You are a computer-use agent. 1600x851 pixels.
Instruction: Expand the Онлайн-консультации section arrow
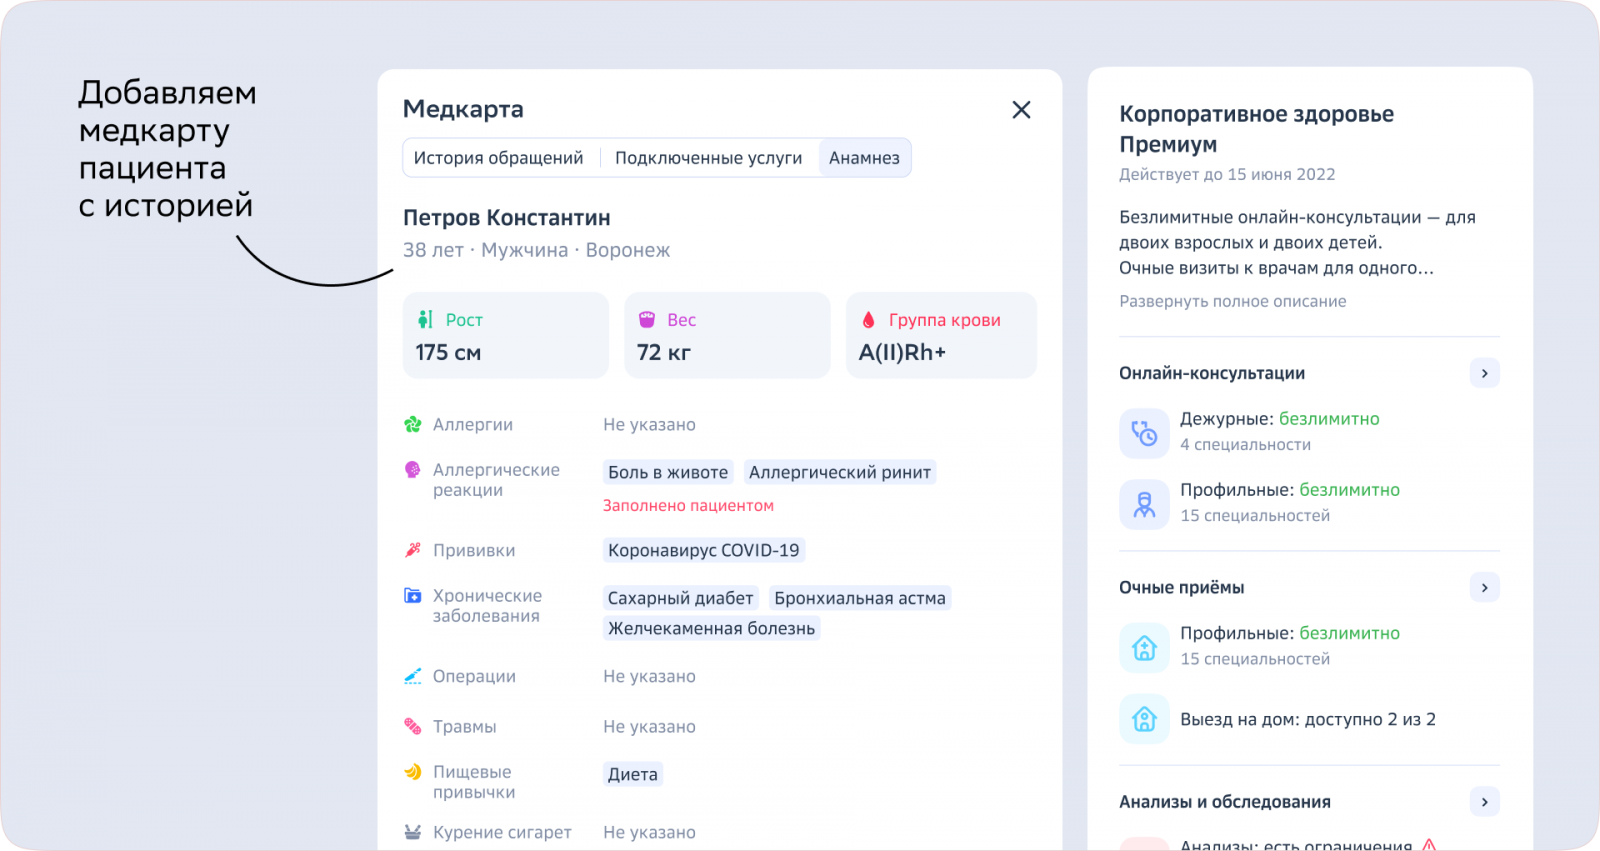click(1484, 373)
